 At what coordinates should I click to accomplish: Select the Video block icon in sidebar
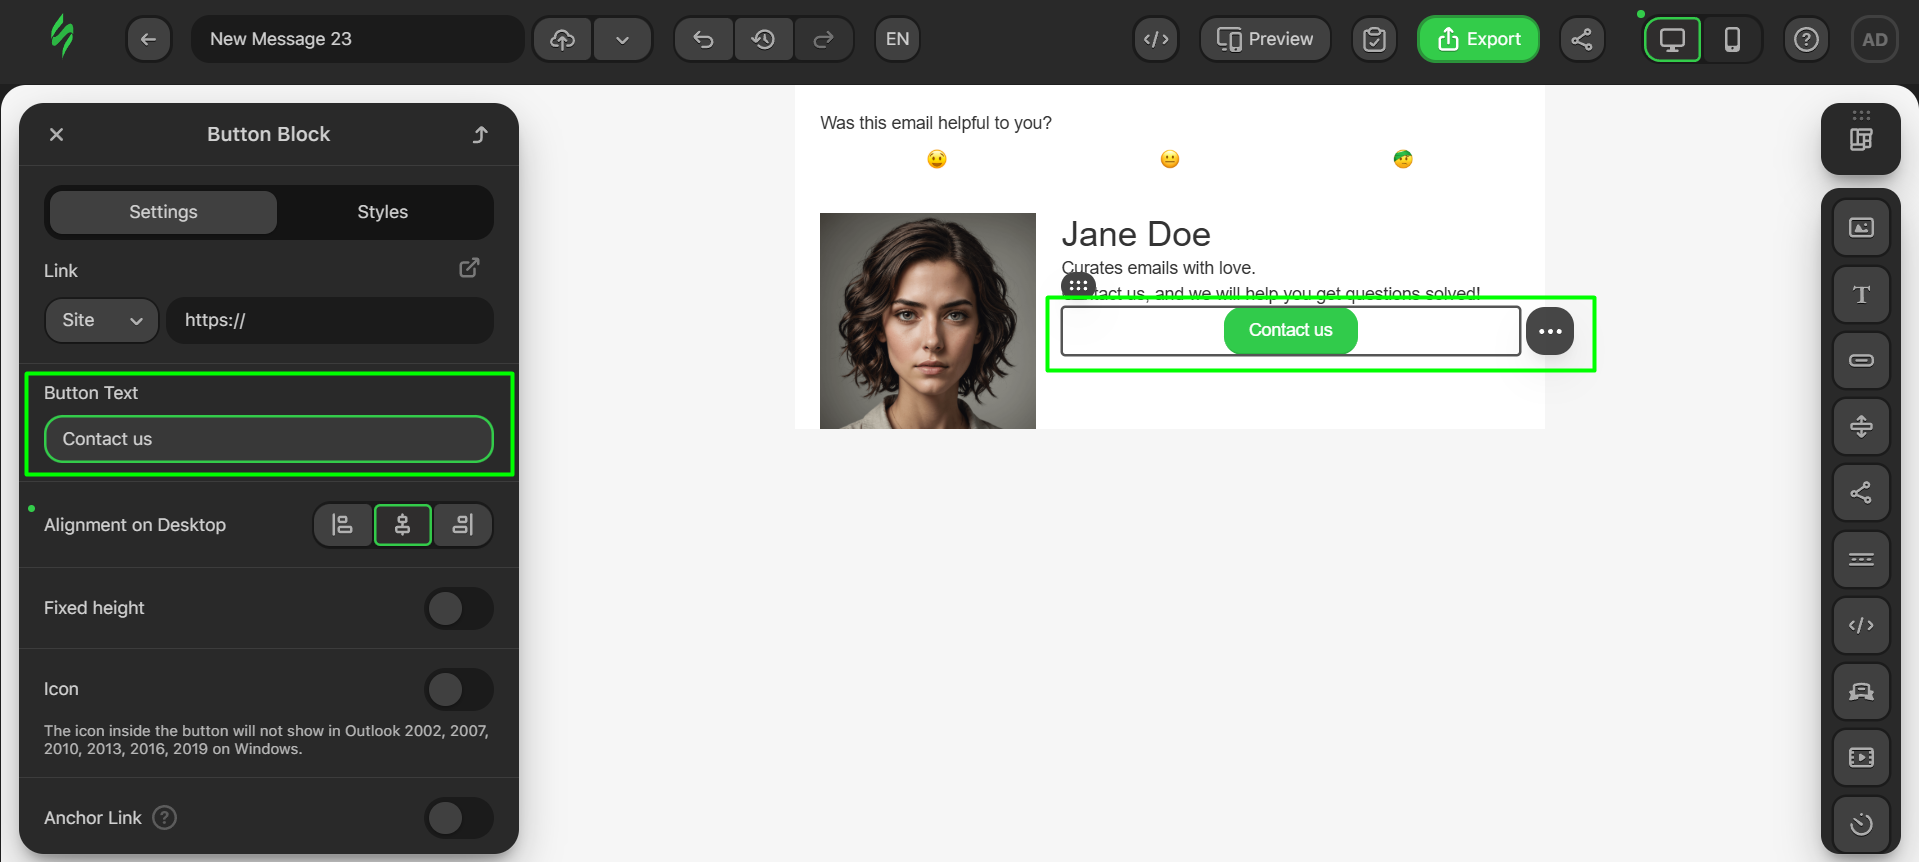point(1861,757)
